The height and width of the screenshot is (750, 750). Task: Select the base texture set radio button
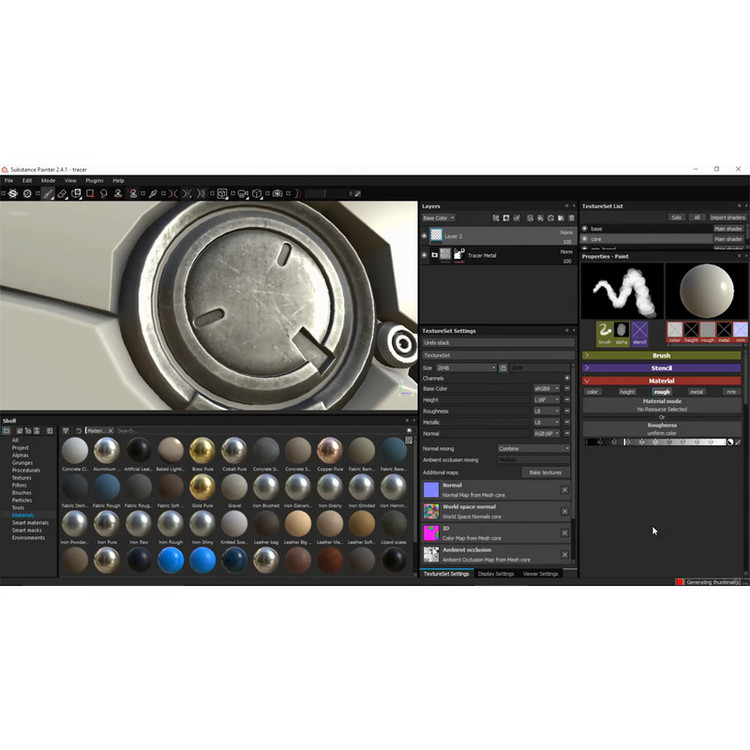585,229
